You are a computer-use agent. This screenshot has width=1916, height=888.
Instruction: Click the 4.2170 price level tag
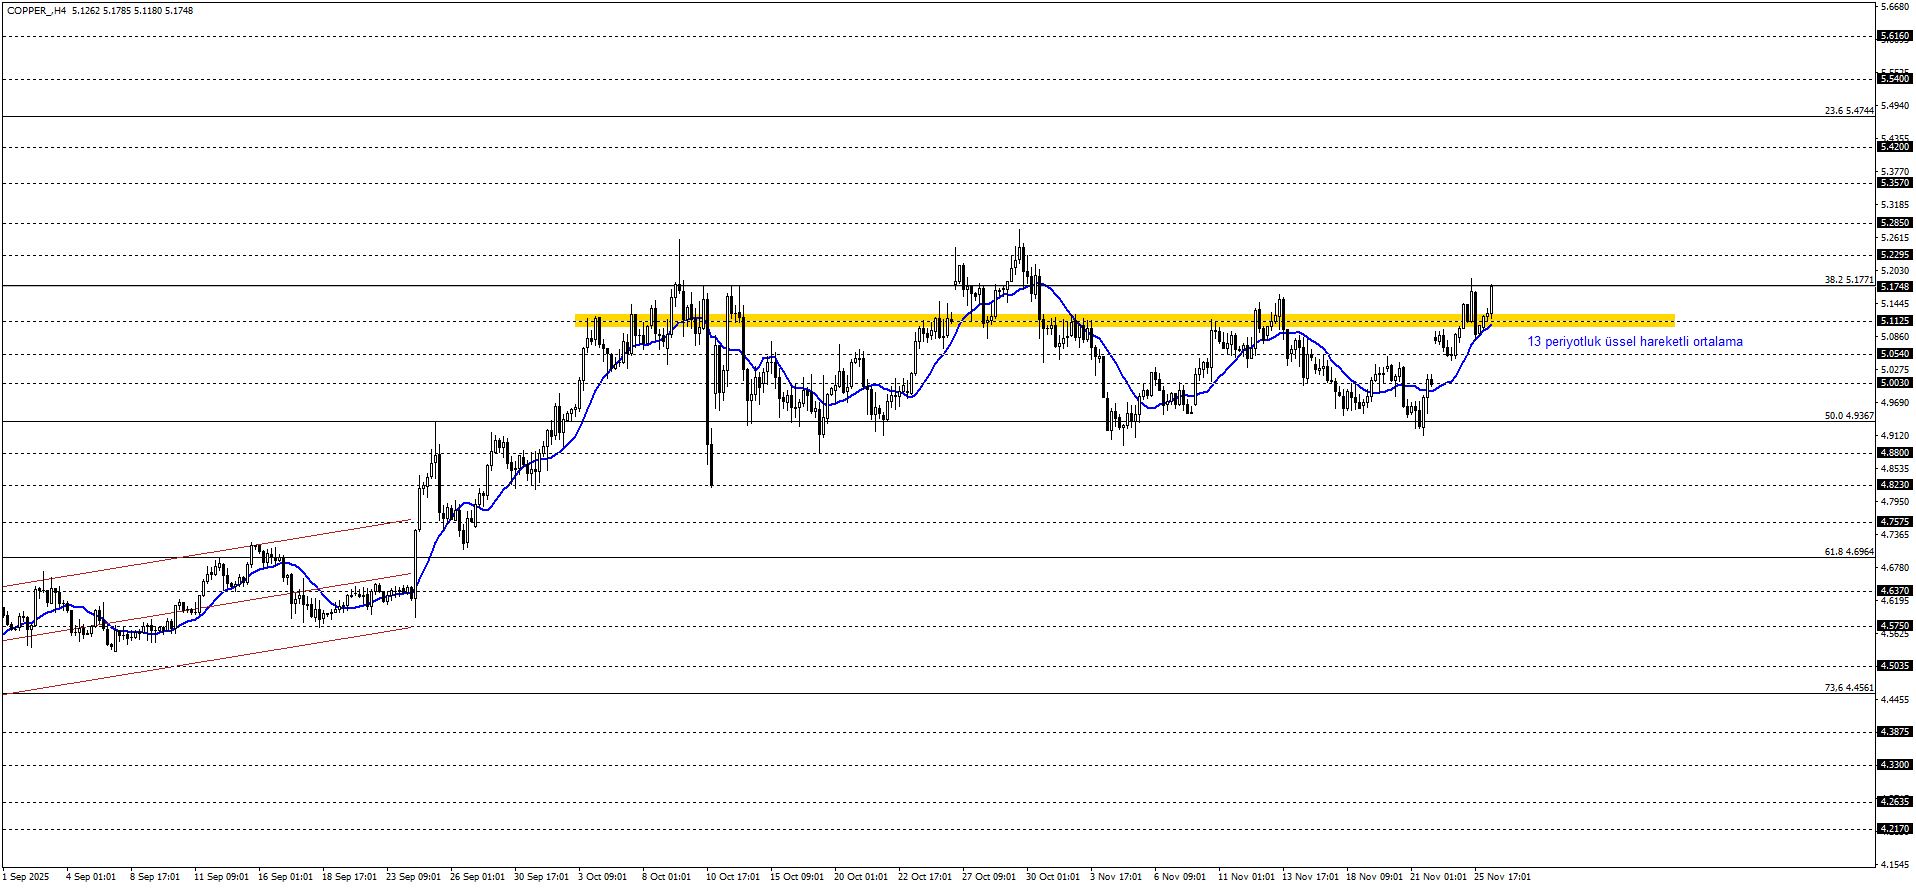pos(1895,829)
